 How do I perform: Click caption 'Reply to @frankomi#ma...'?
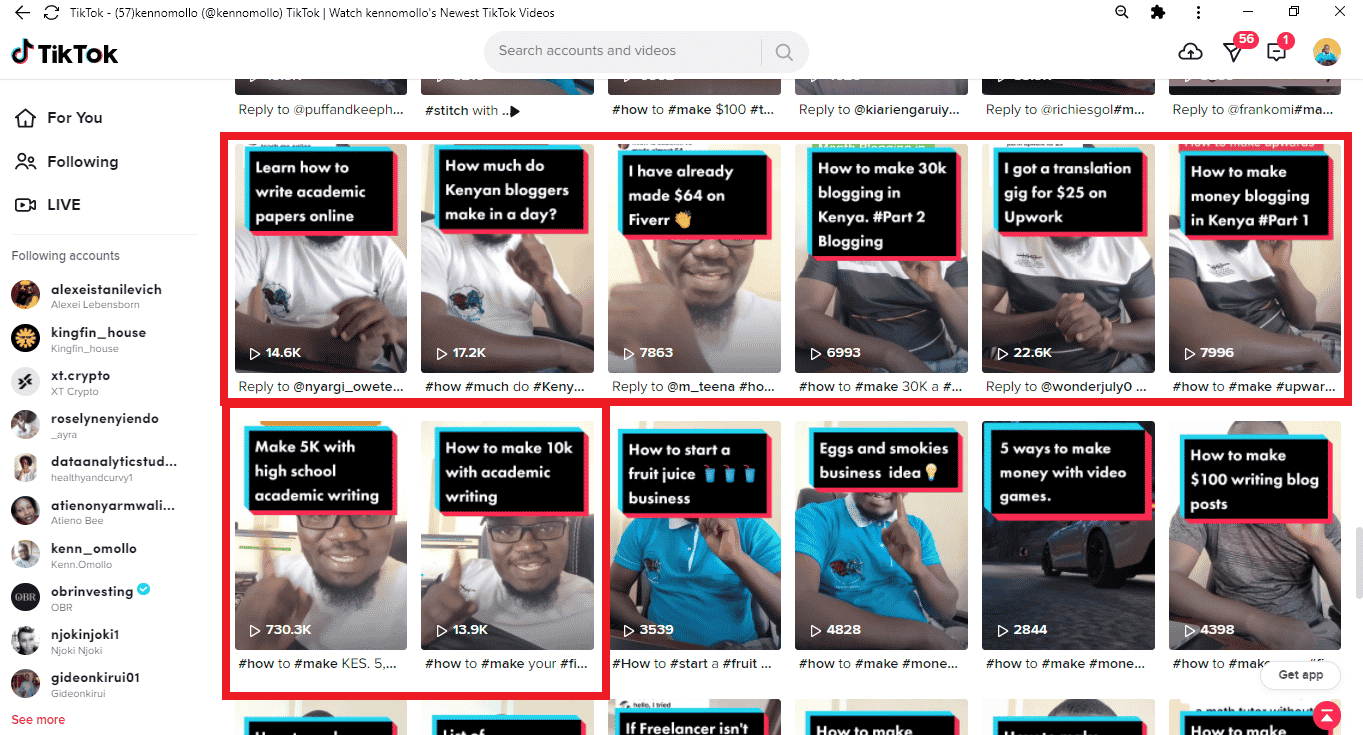coord(1253,110)
